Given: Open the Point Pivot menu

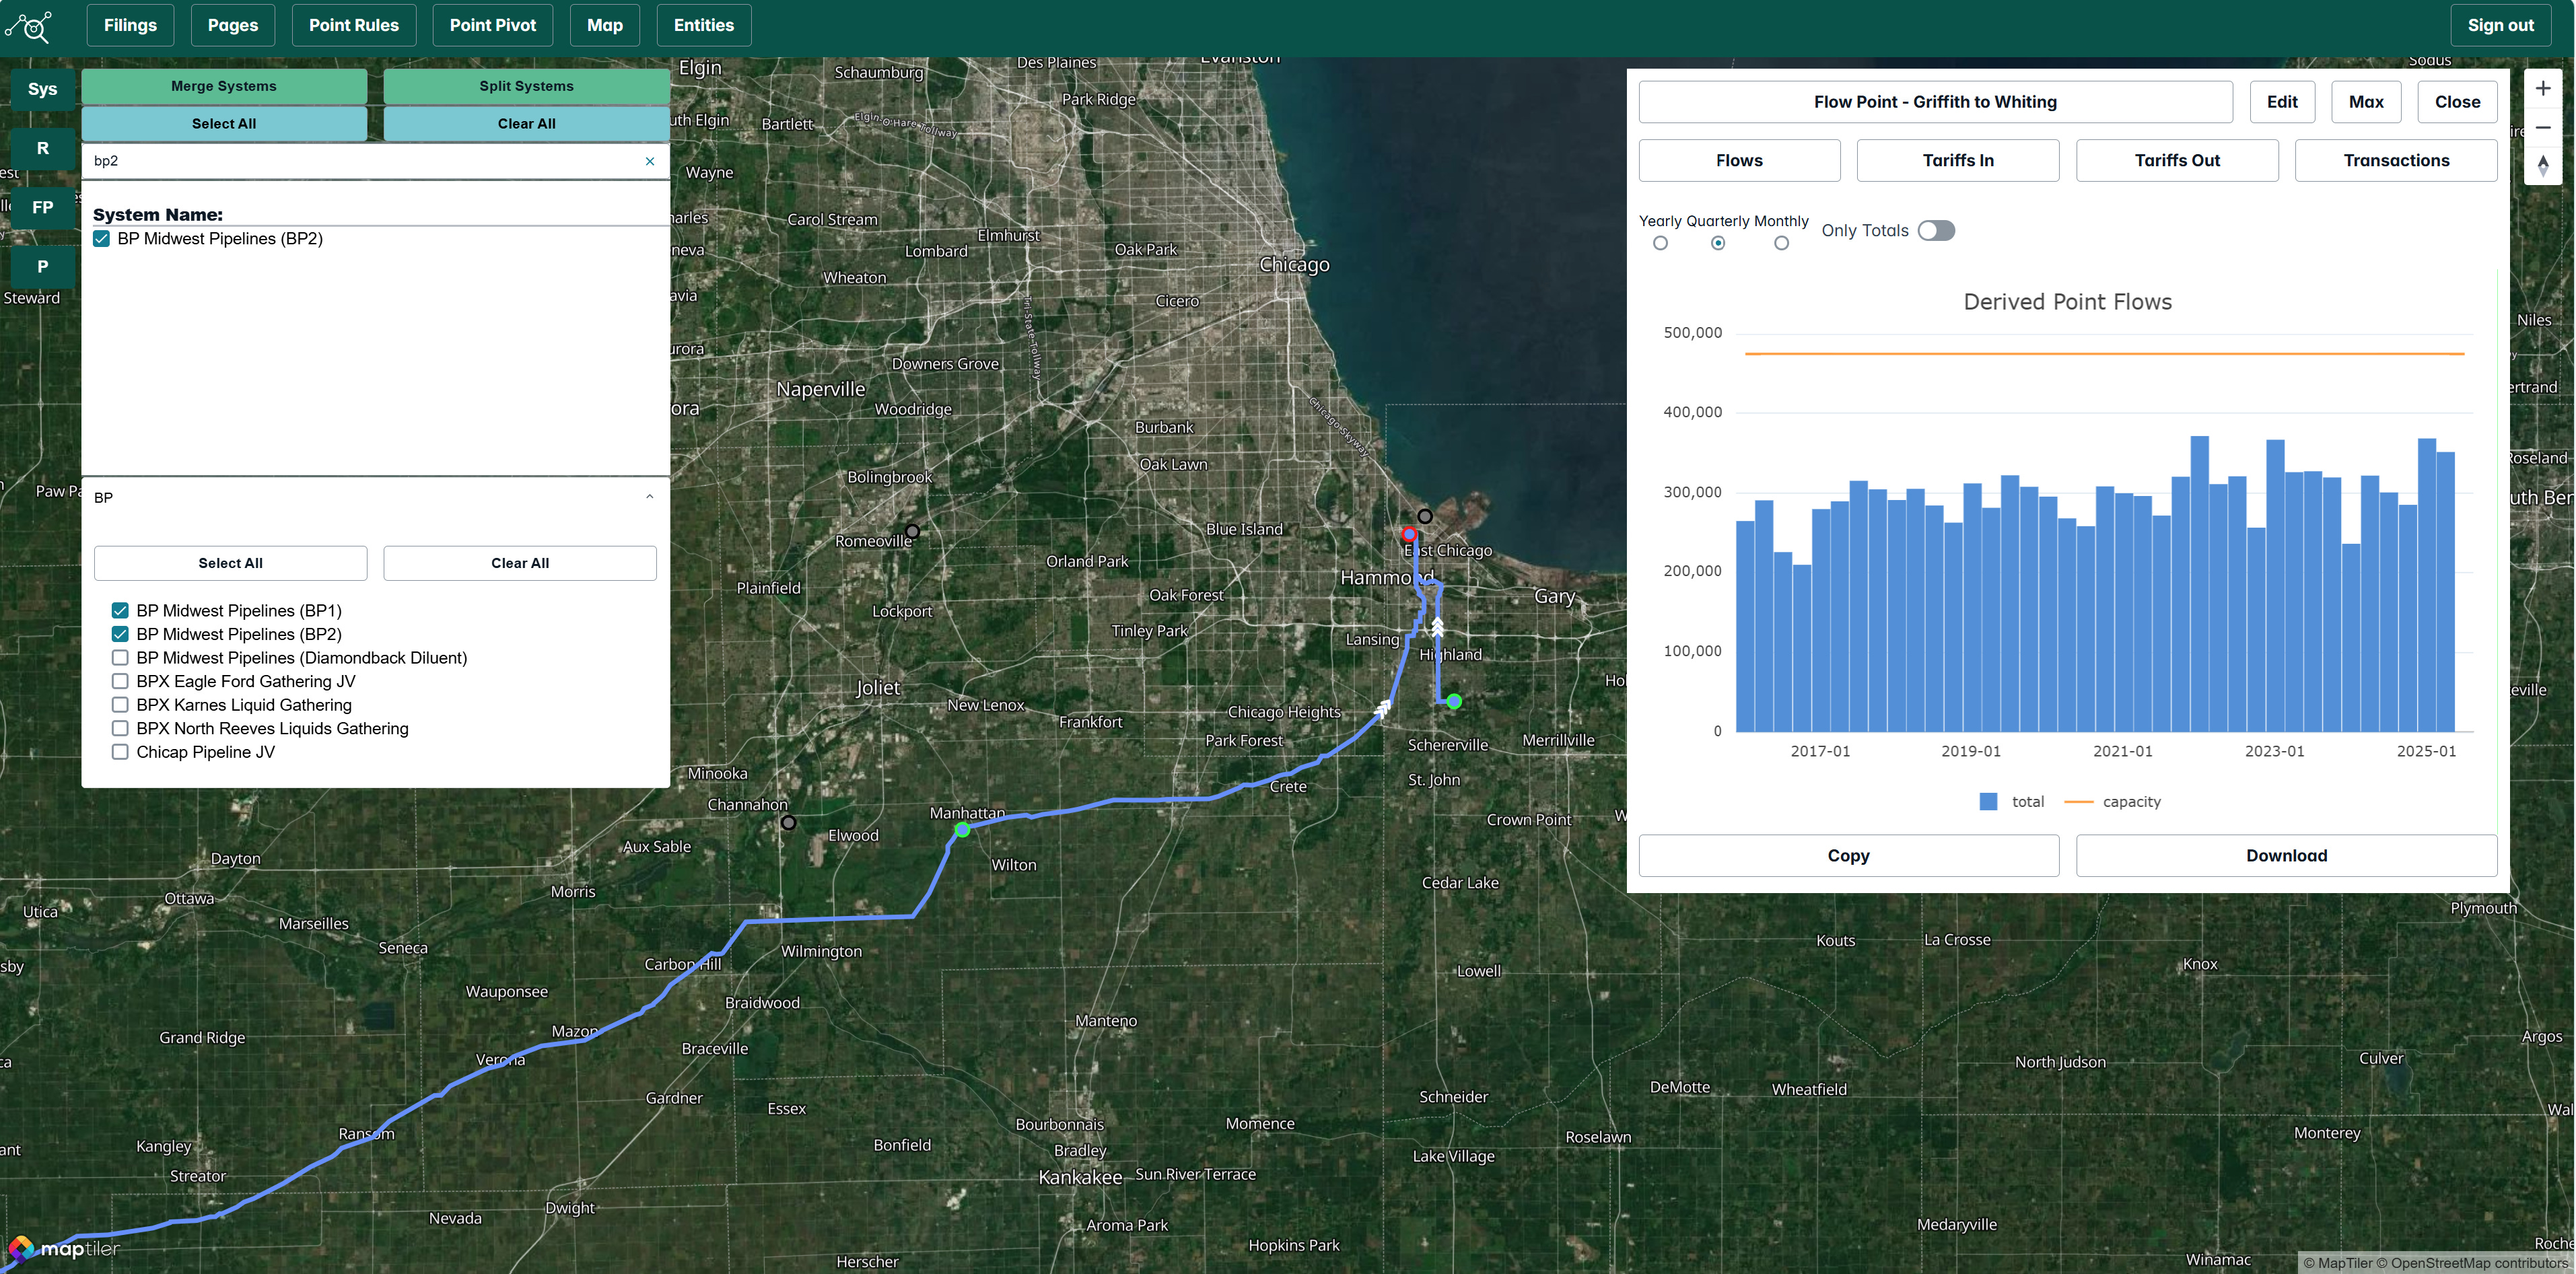Looking at the screenshot, I should coord(492,26).
